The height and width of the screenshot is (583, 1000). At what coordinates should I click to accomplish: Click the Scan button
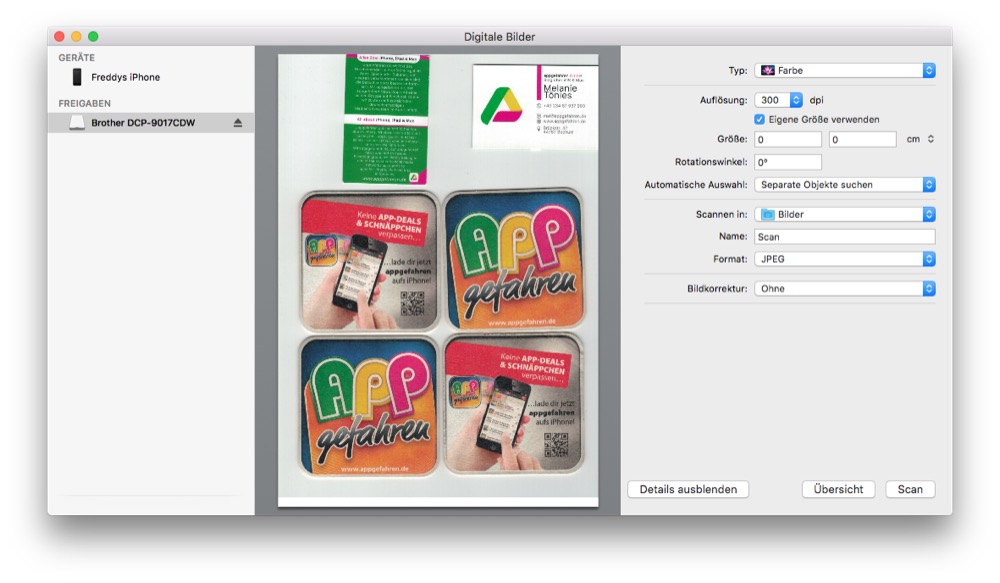click(910, 490)
